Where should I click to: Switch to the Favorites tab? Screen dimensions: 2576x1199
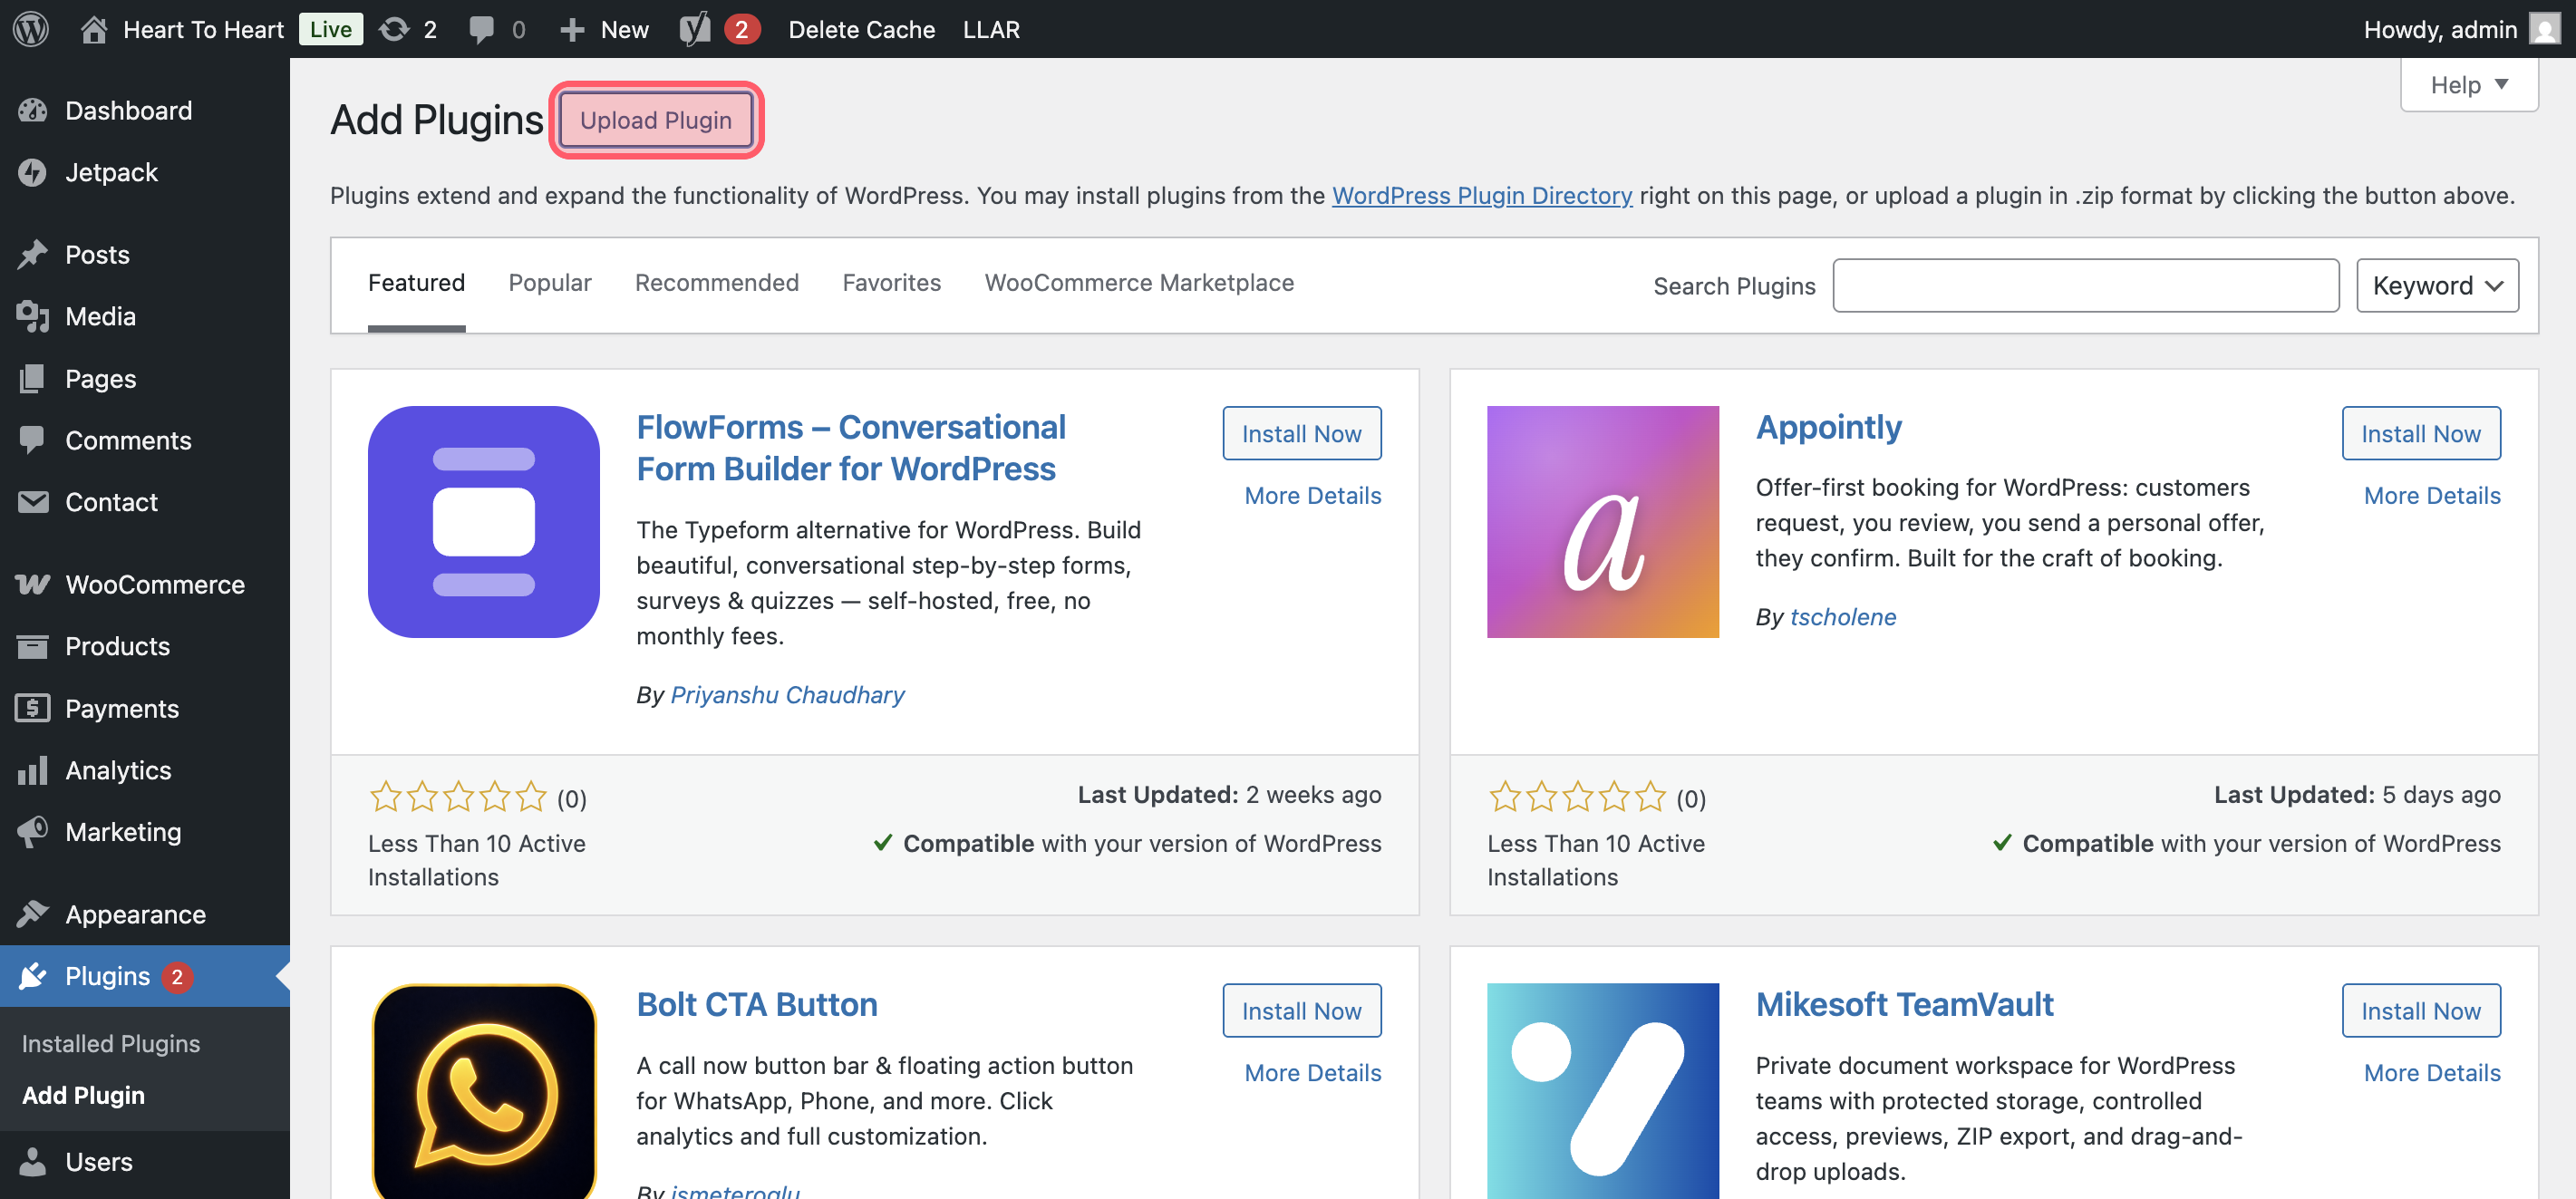(892, 283)
